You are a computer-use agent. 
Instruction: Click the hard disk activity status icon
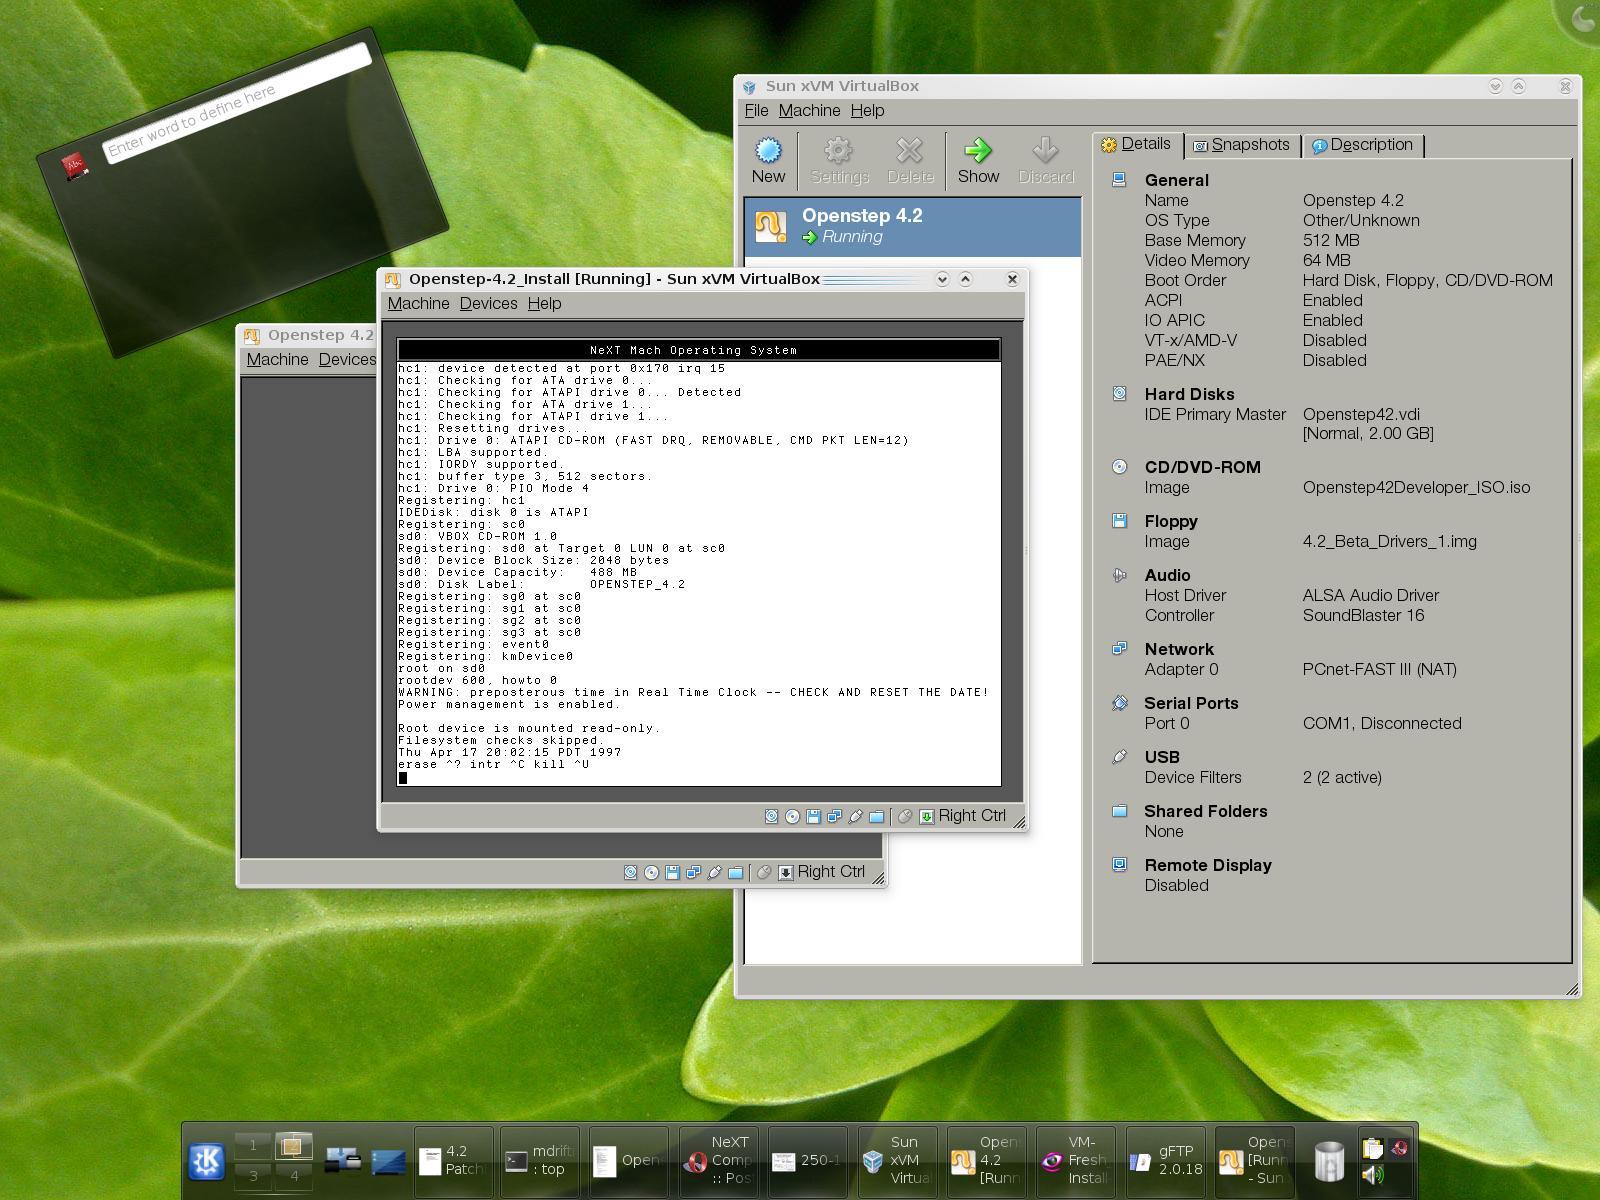tap(771, 816)
